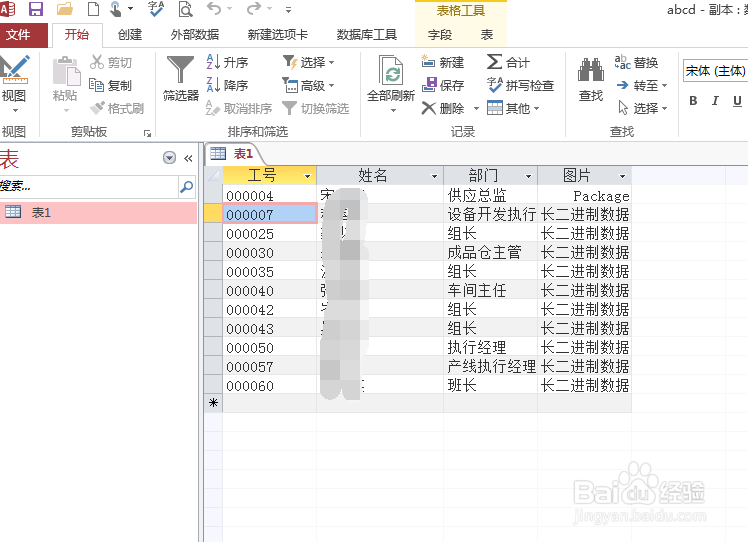Open the 转至 (Go To) dropdown
Screen dimensions: 748x542
pos(642,85)
